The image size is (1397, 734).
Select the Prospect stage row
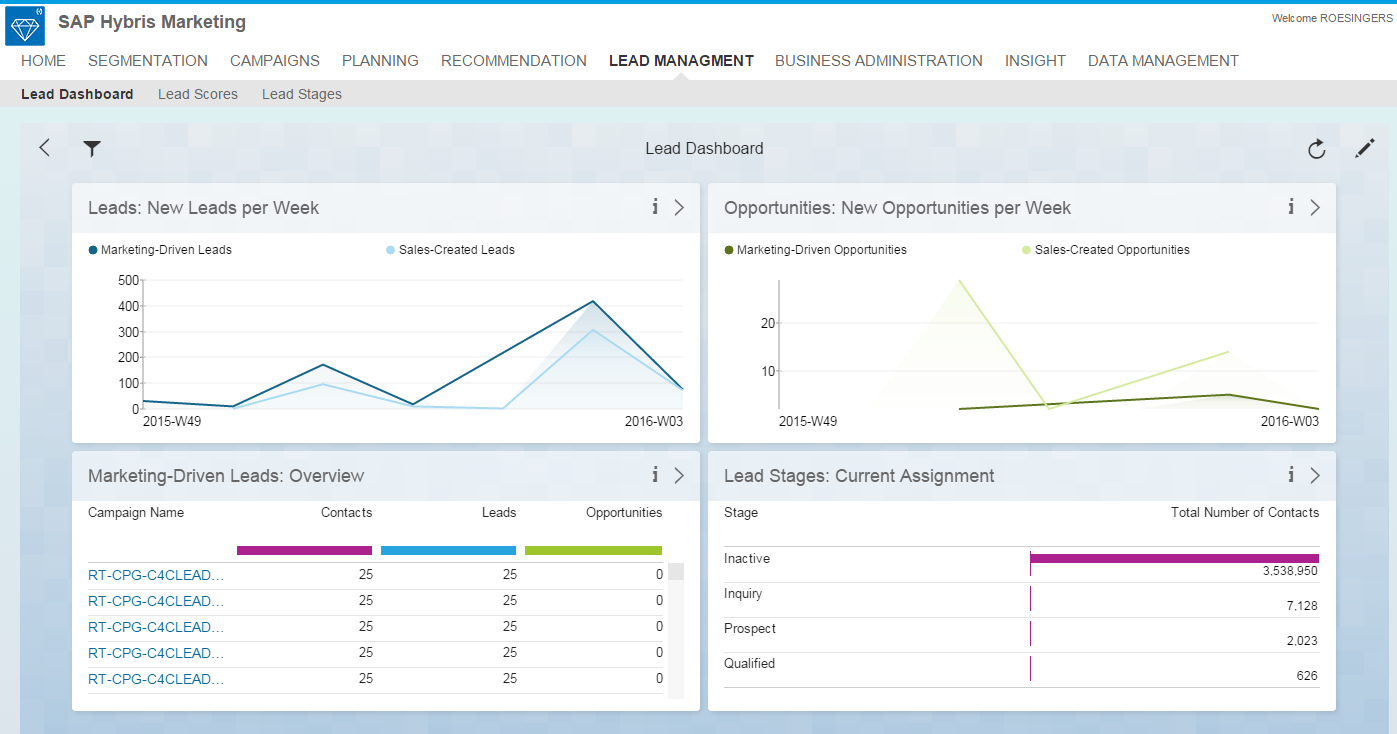point(1021,635)
